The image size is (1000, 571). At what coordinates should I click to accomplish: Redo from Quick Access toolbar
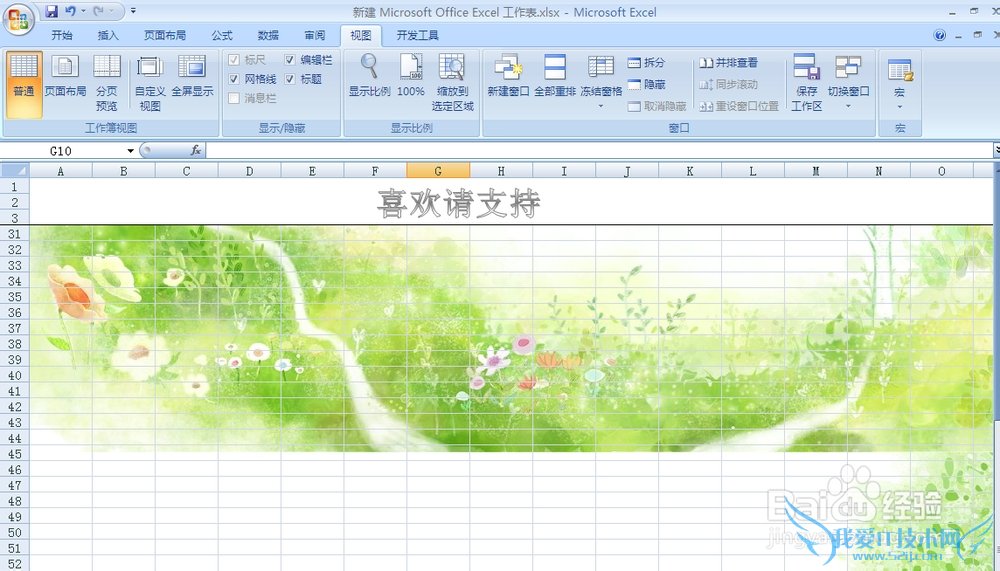point(99,11)
